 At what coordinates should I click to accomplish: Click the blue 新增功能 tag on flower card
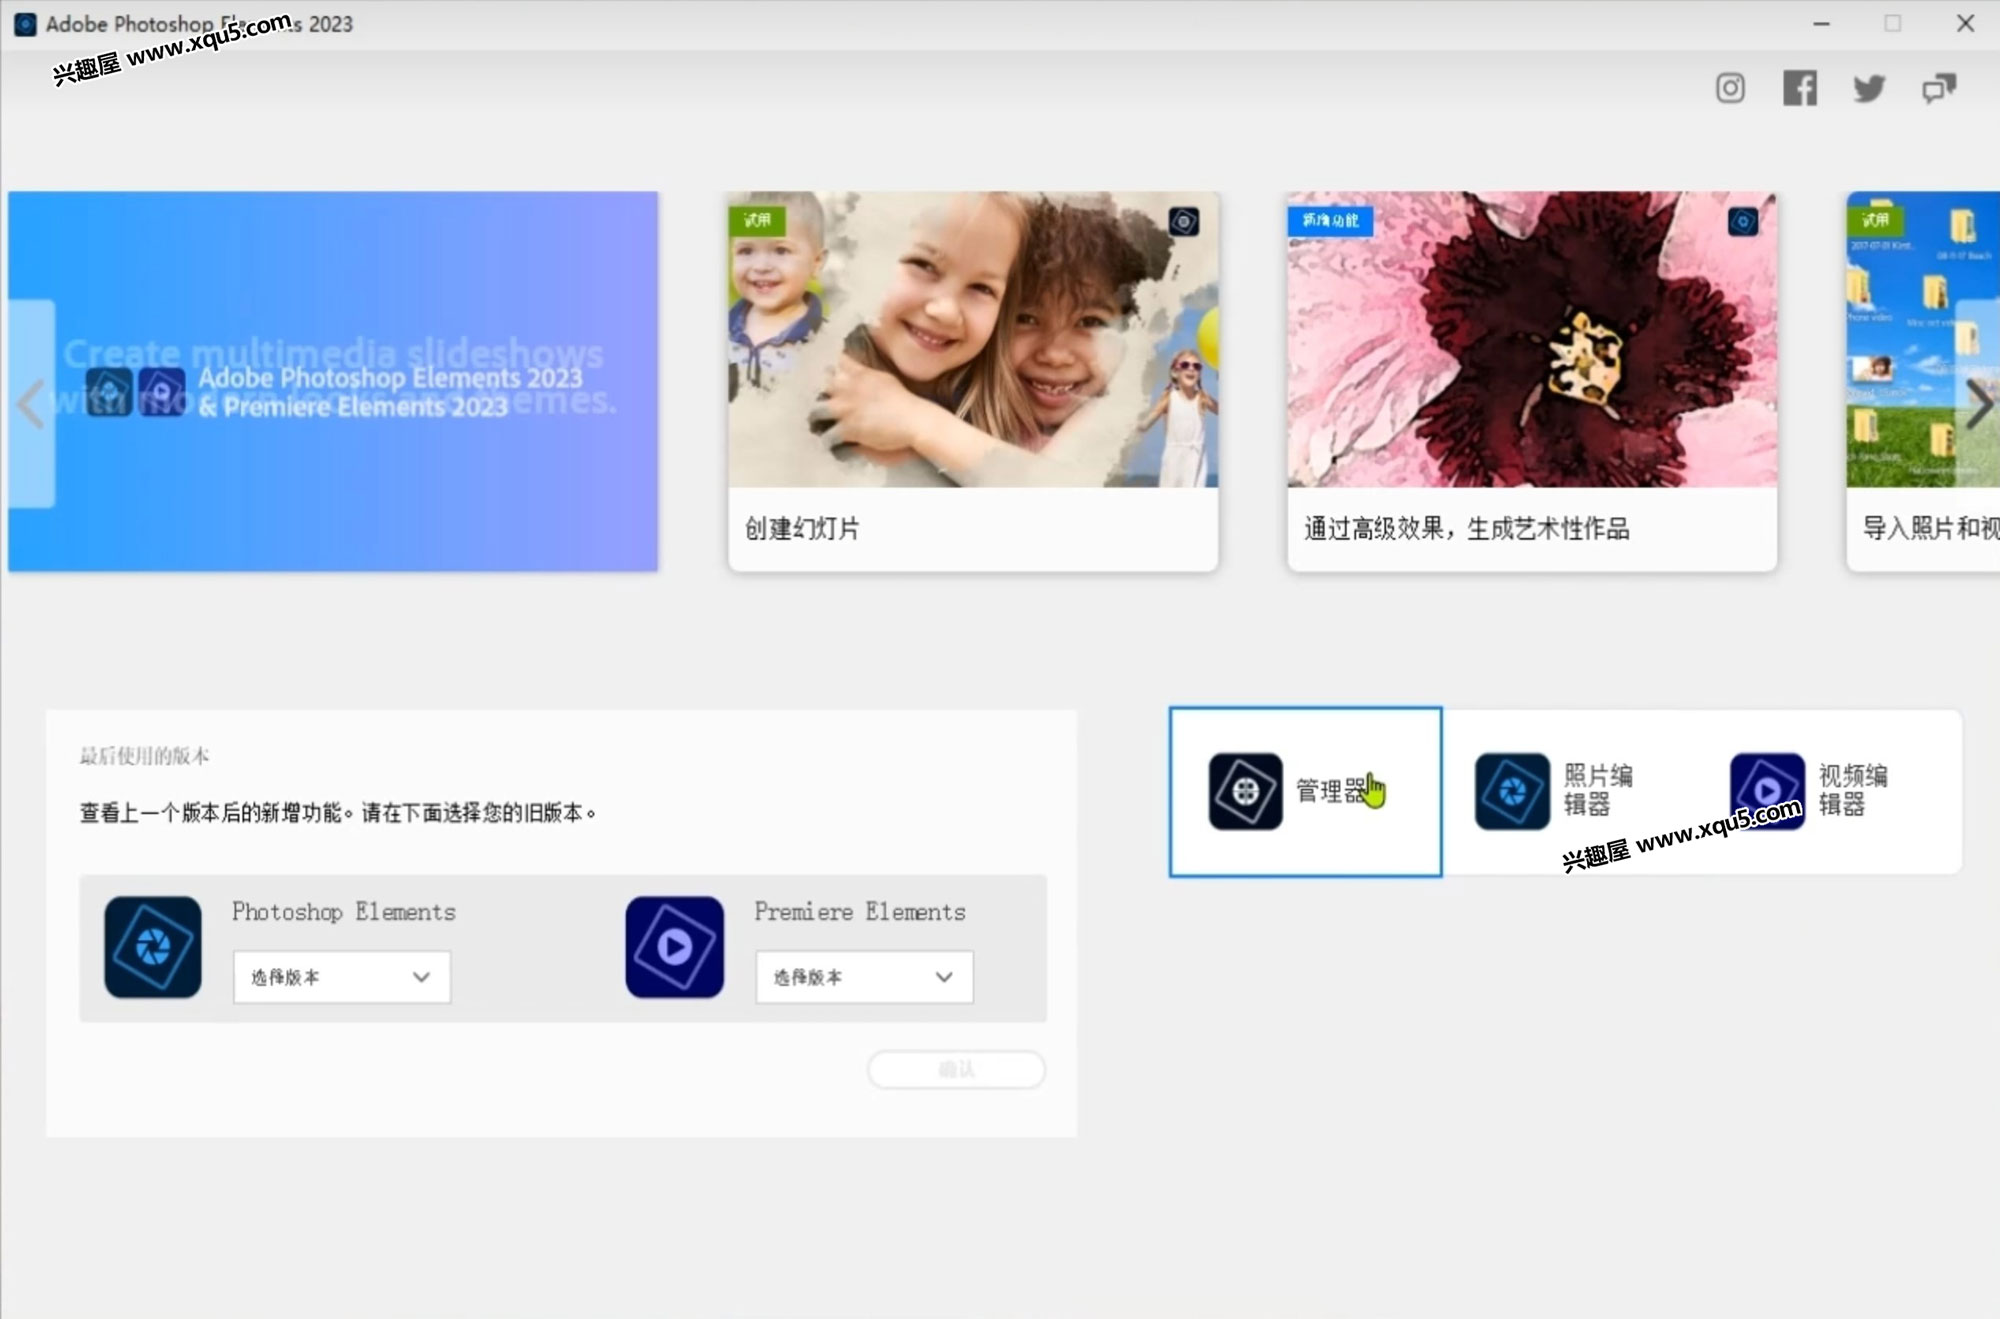pyautogui.click(x=1331, y=220)
